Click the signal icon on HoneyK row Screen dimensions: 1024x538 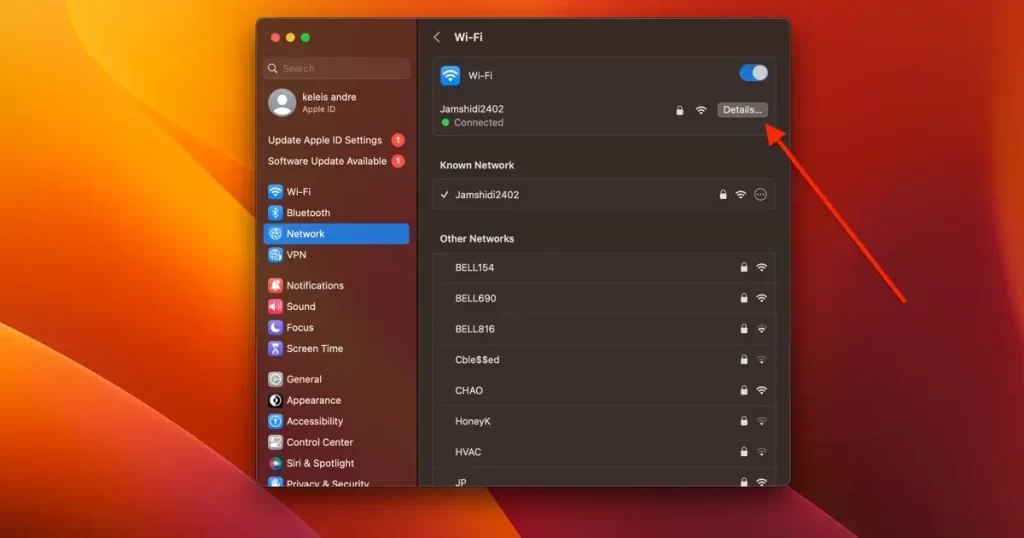pos(761,421)
